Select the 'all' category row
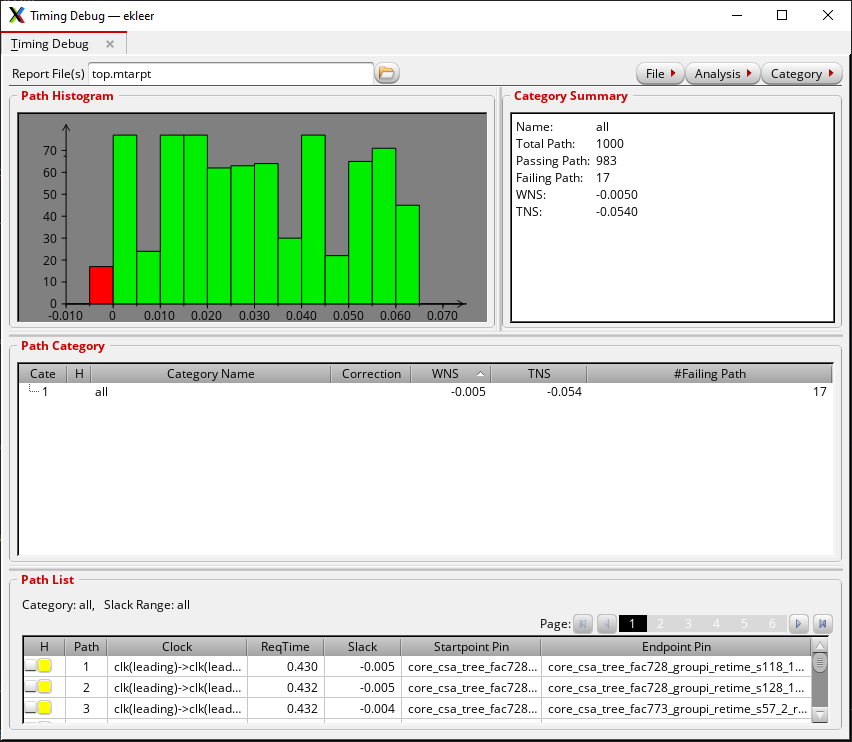This screenshot has height=742, width=852. point(425,392)
